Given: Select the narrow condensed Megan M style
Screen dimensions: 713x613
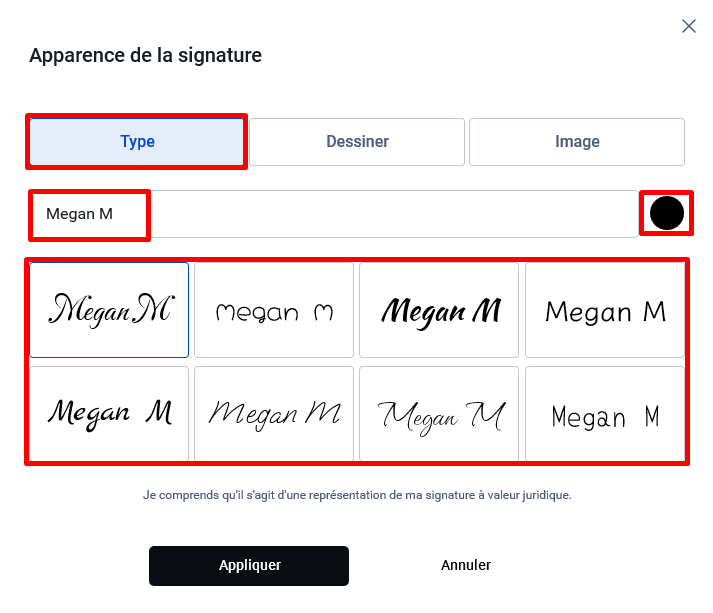Looking at the screenshot, I should pos(605,414).
